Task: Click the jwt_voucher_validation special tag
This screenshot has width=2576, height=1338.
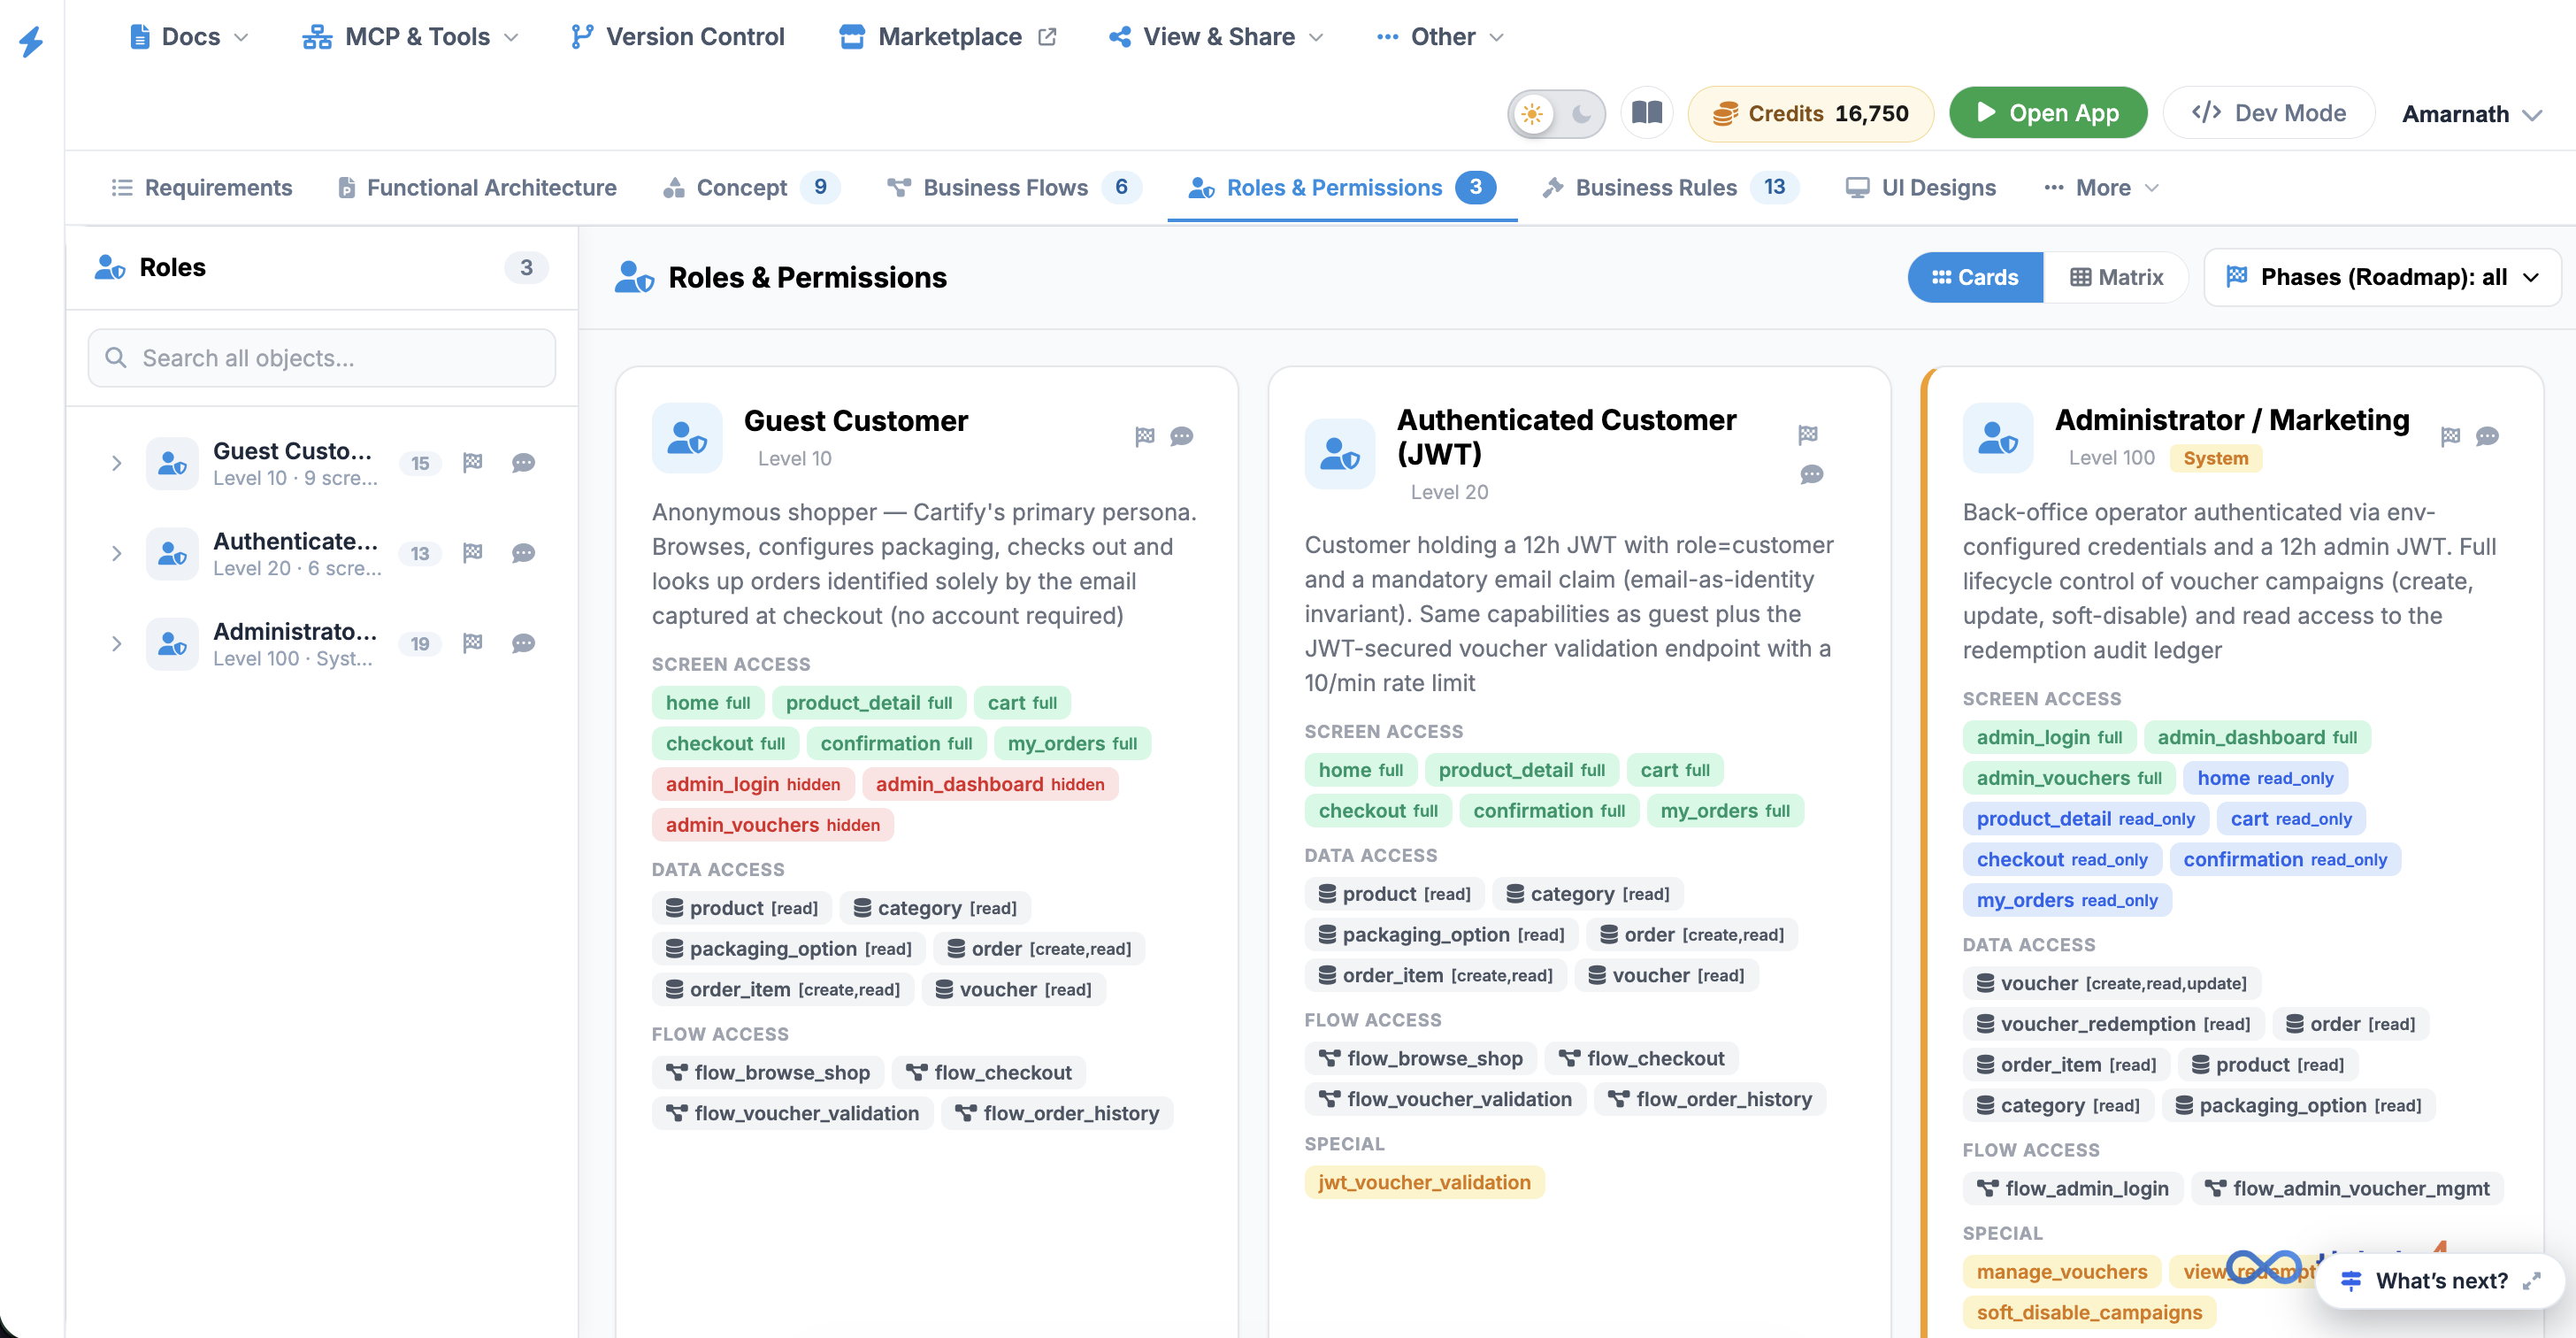Action: tap(1424, 1182)
